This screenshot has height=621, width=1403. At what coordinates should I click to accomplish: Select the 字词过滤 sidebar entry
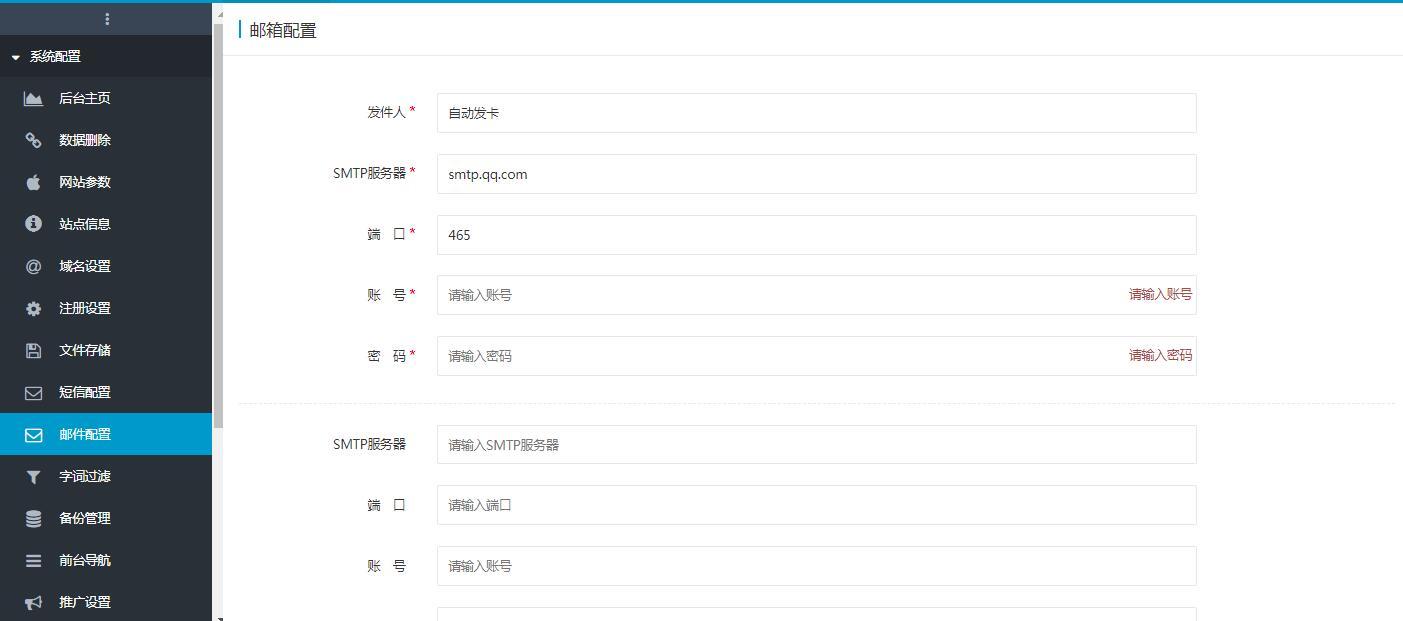click(106, 476)
